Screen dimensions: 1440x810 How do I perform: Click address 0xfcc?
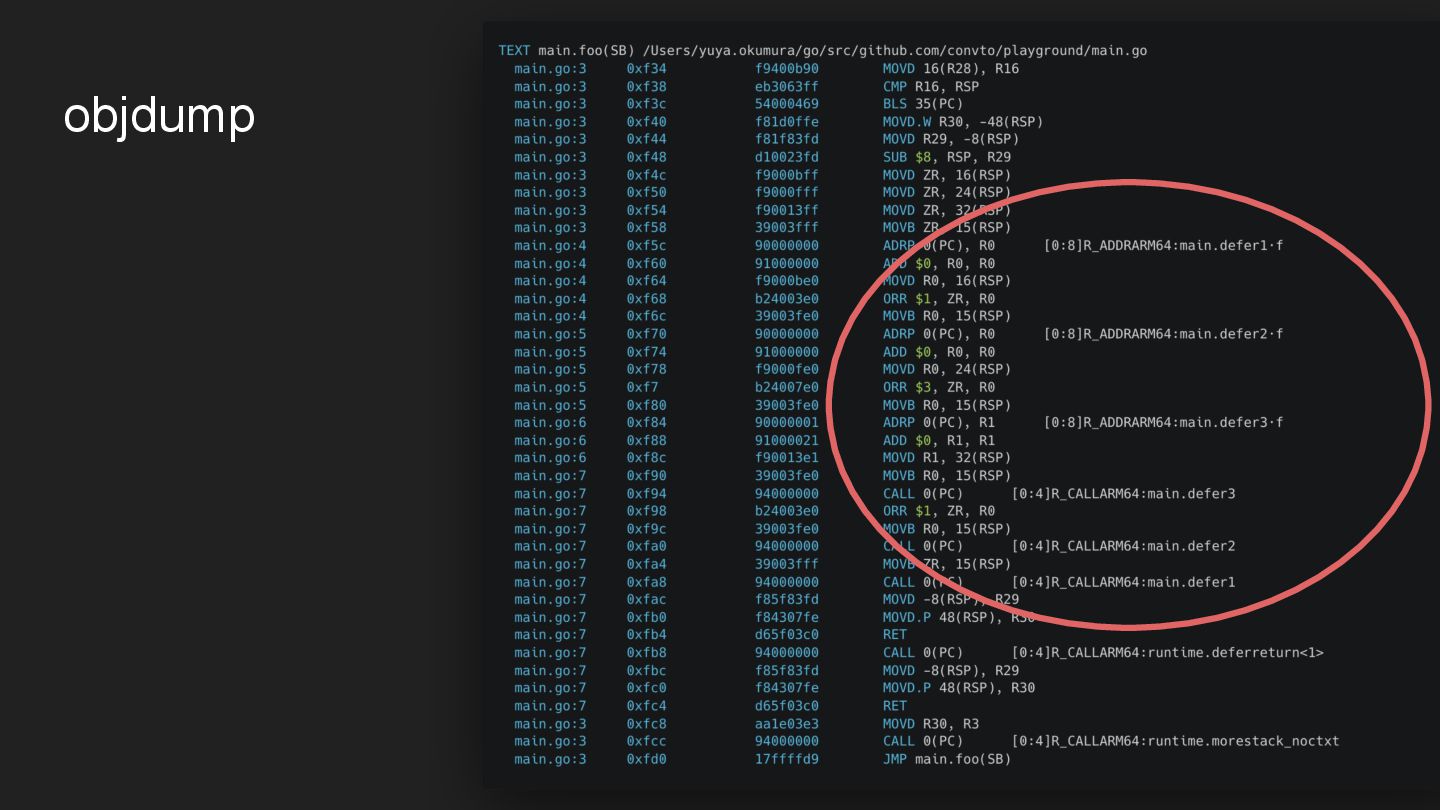646,741
